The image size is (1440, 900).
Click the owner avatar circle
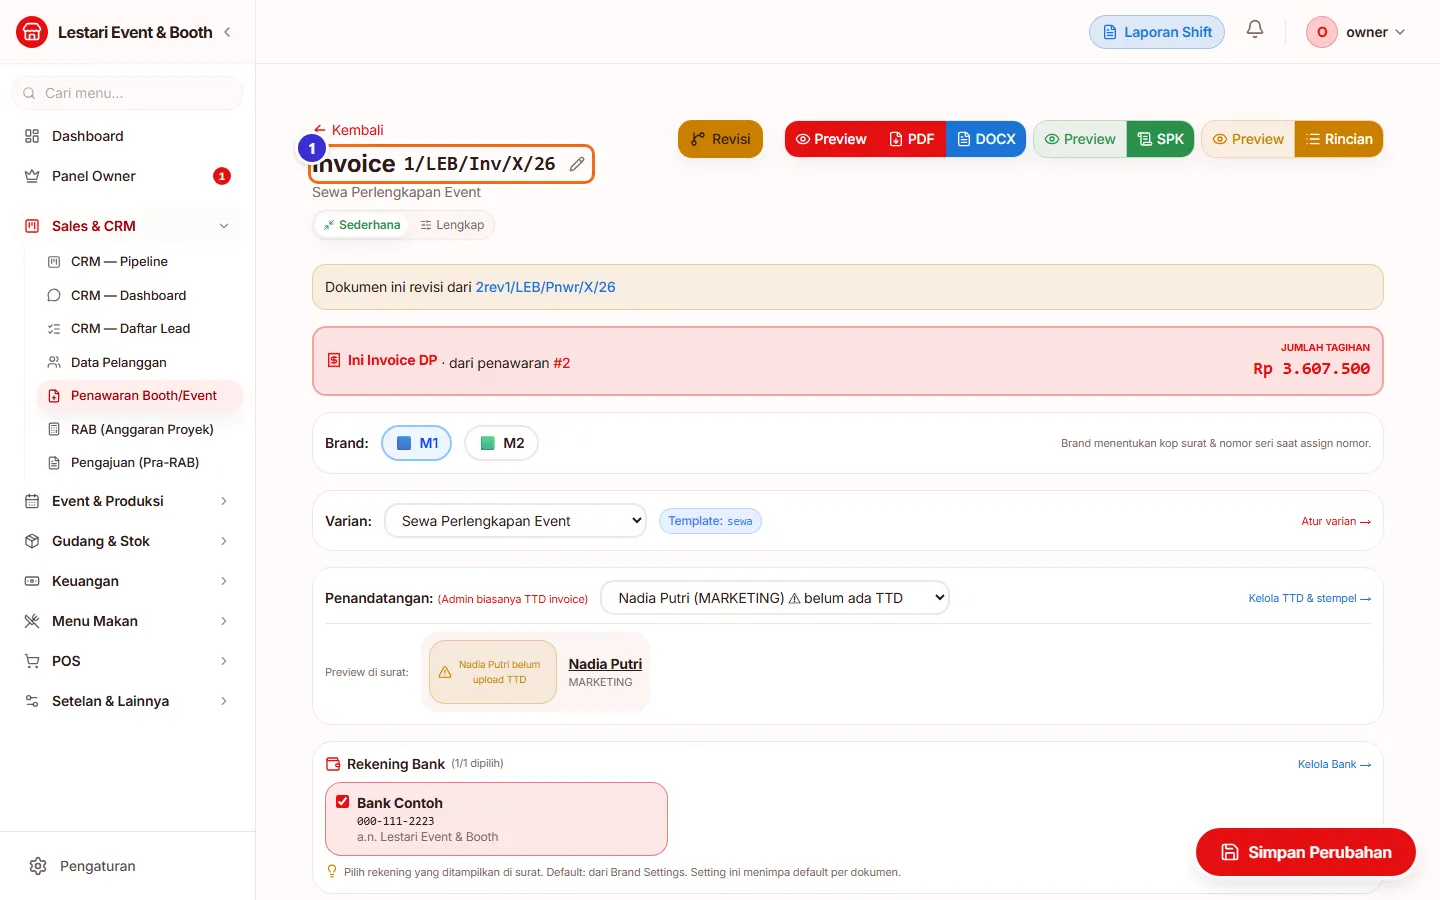pos(1322,32)
